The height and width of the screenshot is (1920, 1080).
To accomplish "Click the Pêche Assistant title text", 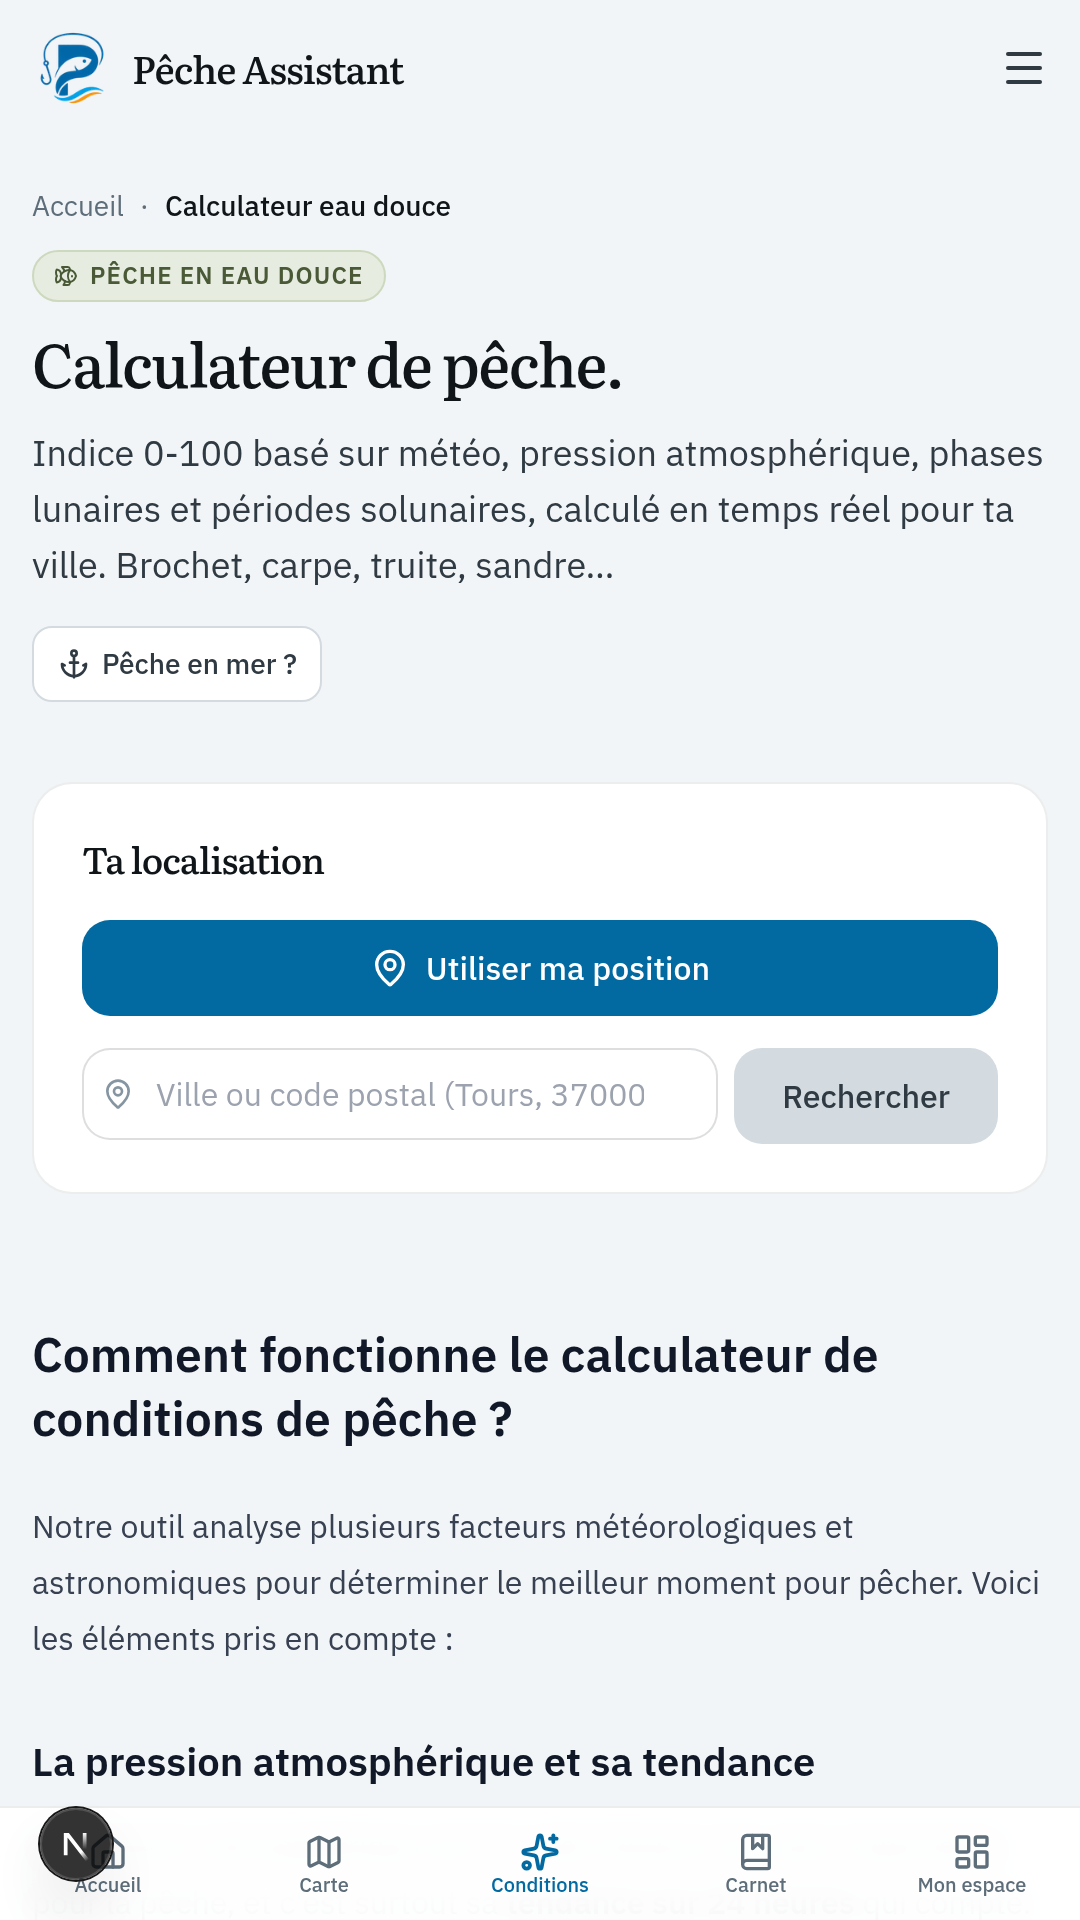I will click(268, 71).
